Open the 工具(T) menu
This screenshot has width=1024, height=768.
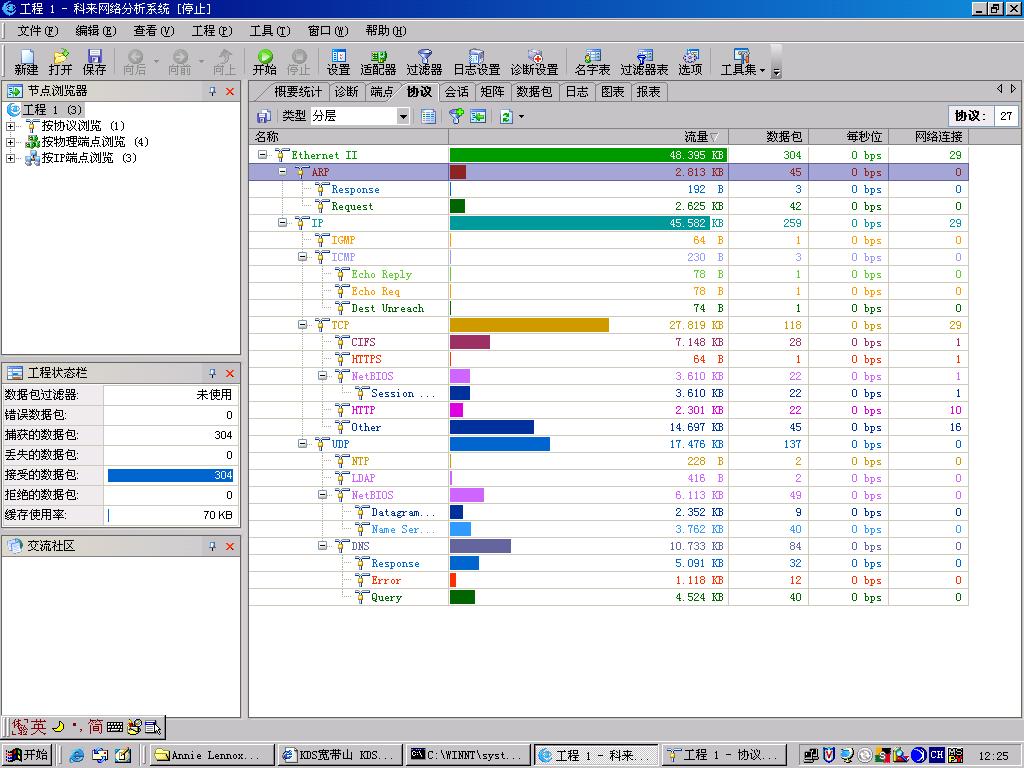coord(267,31)
